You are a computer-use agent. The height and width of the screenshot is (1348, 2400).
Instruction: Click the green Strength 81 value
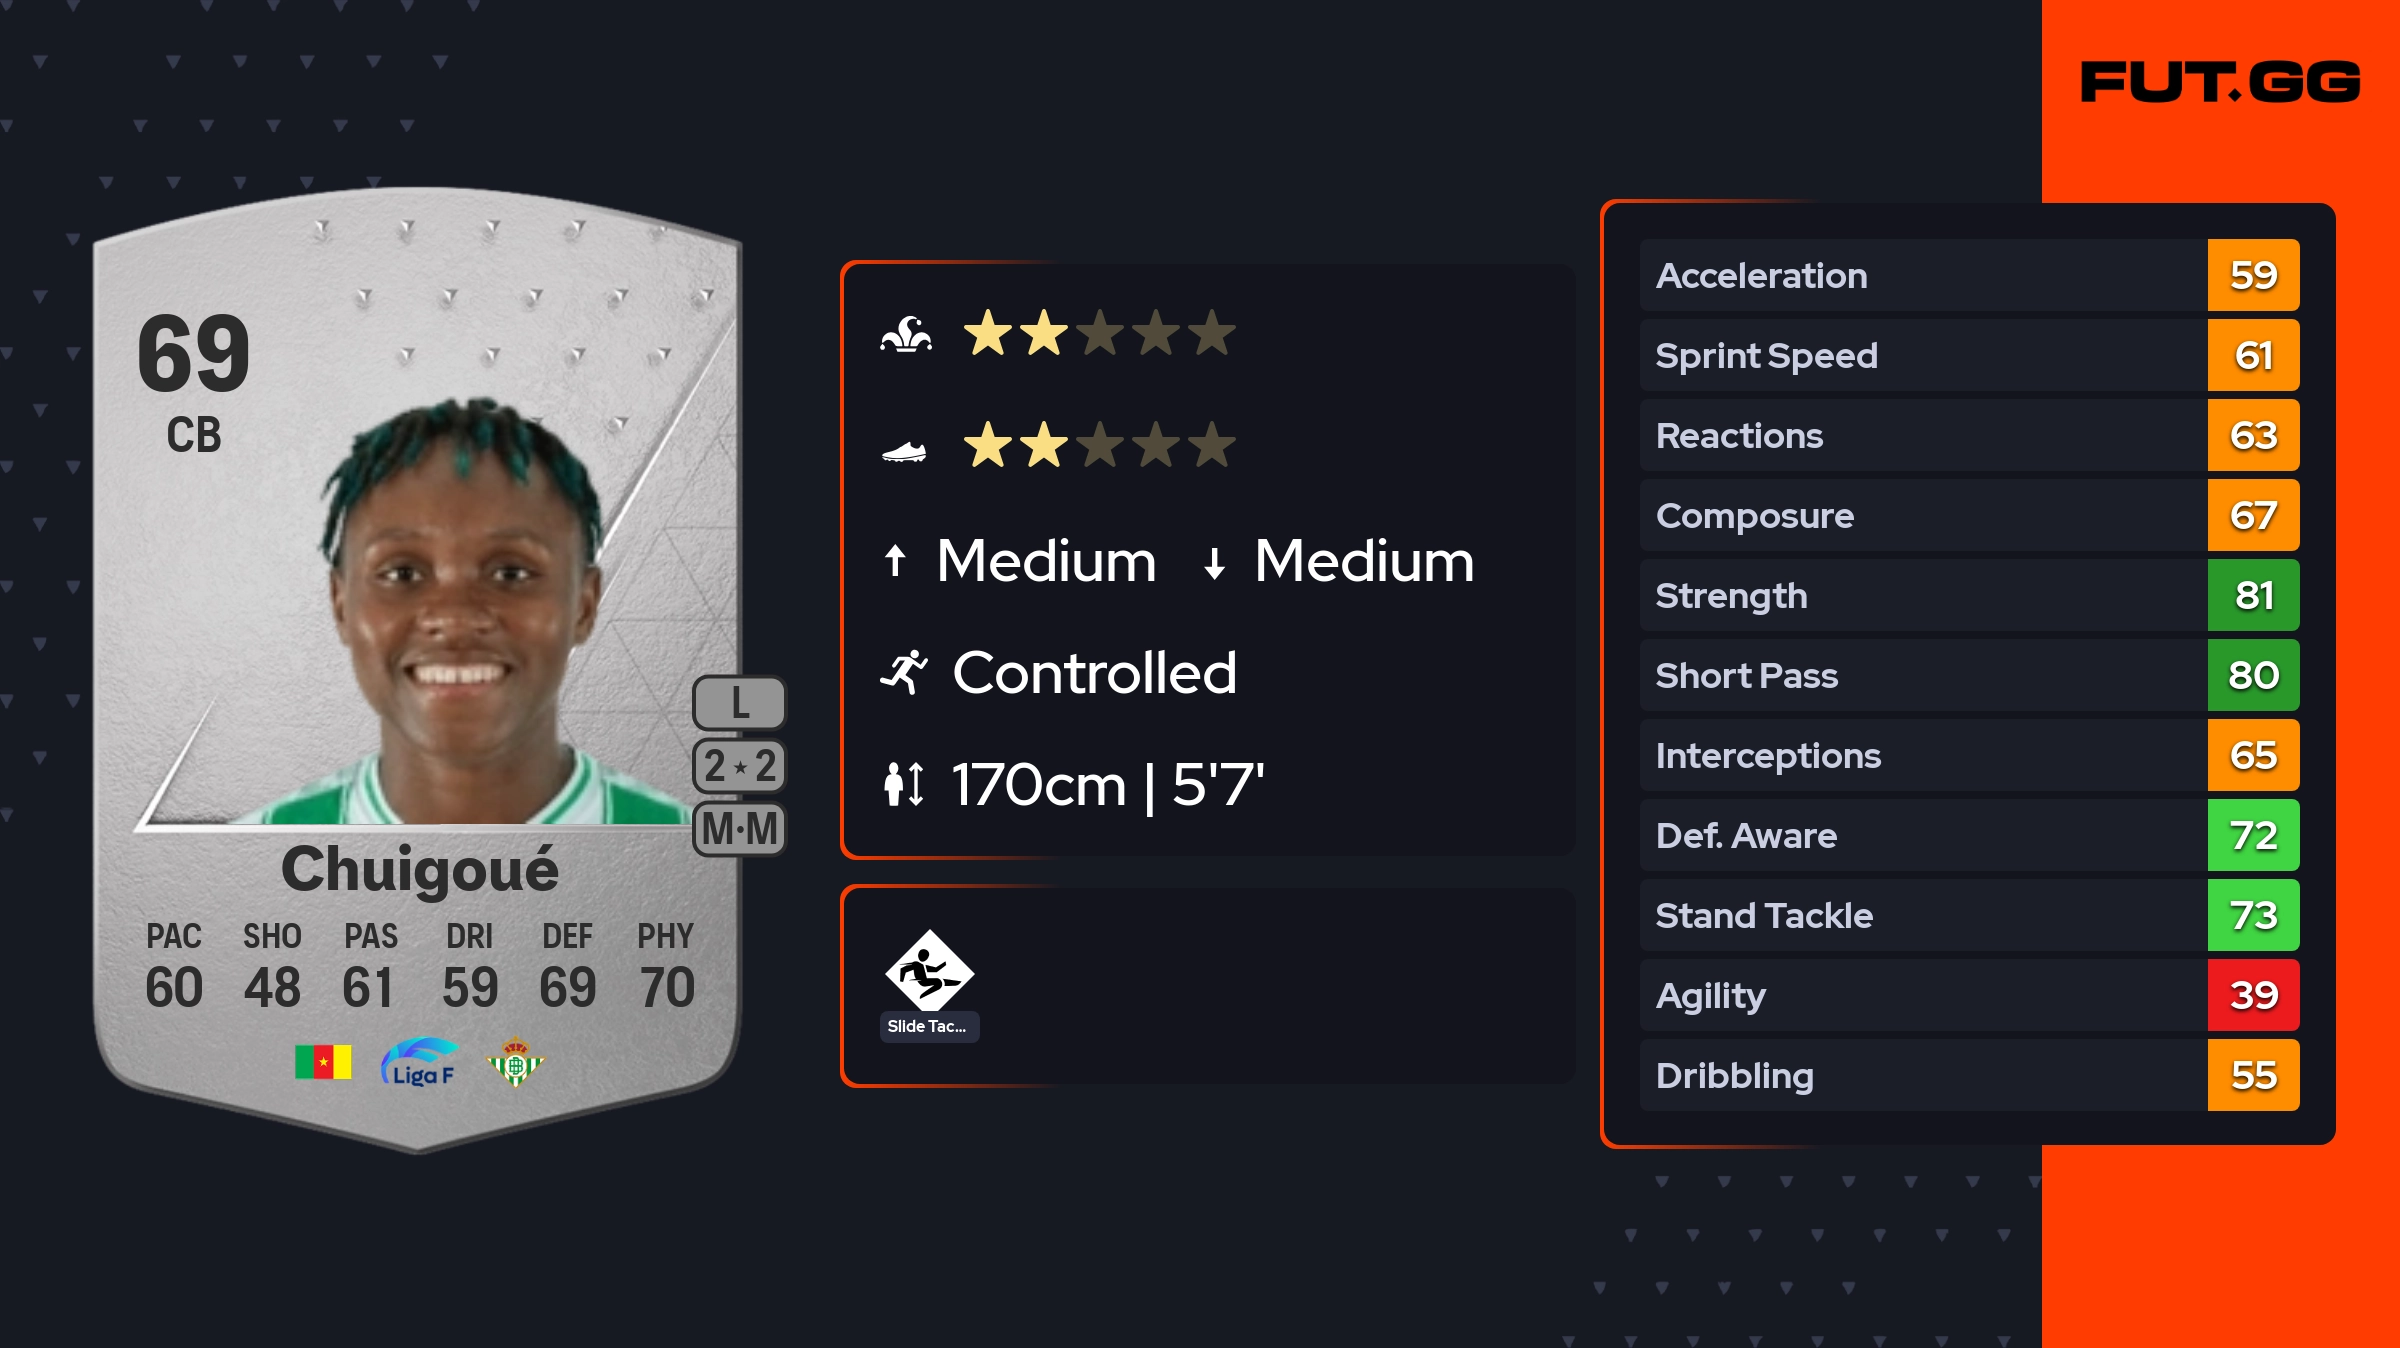pos(2253,595)
